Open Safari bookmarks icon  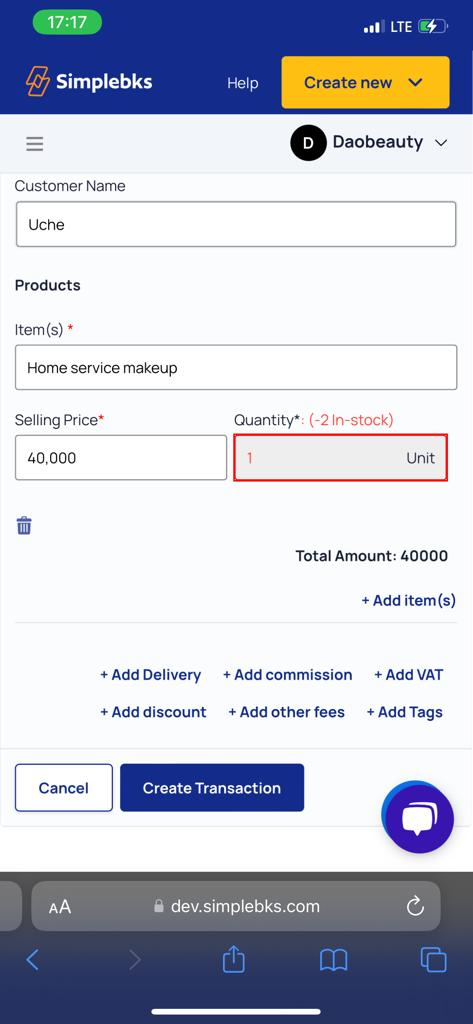click(333, 960)
